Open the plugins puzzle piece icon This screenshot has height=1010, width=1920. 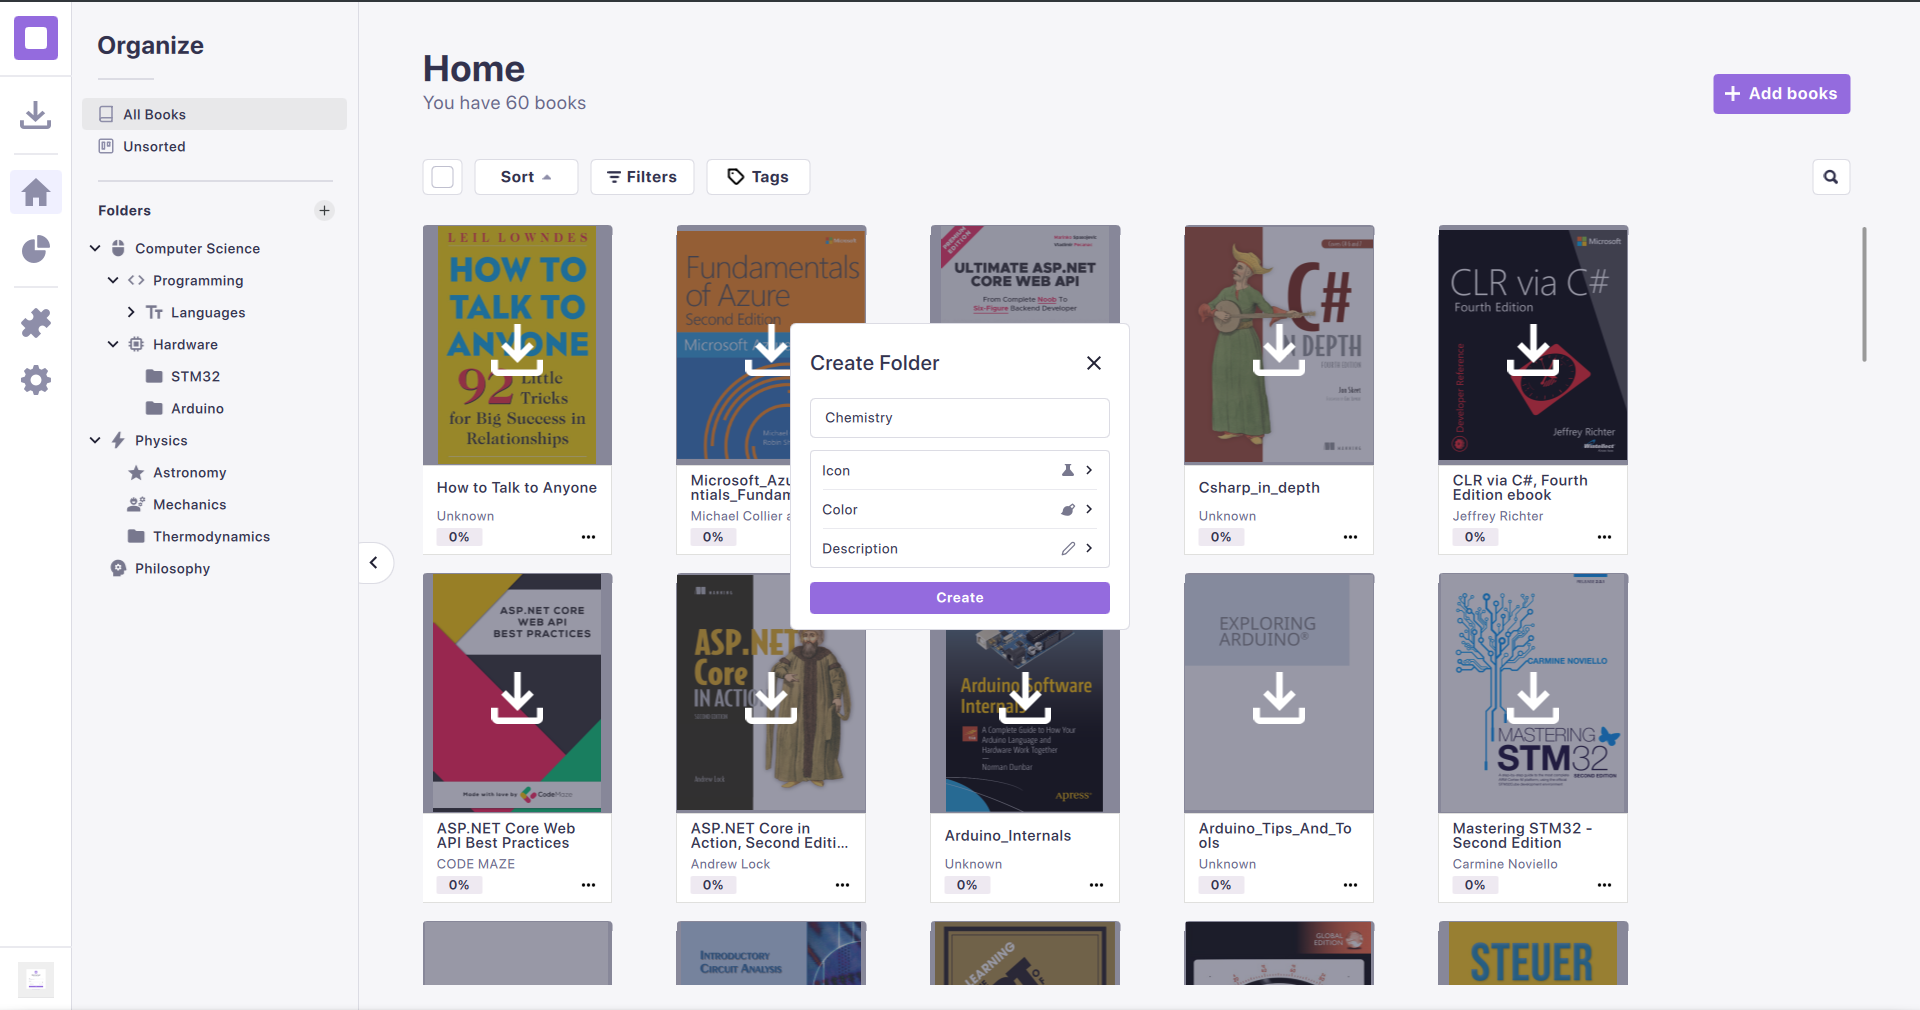tap(35, 322)
